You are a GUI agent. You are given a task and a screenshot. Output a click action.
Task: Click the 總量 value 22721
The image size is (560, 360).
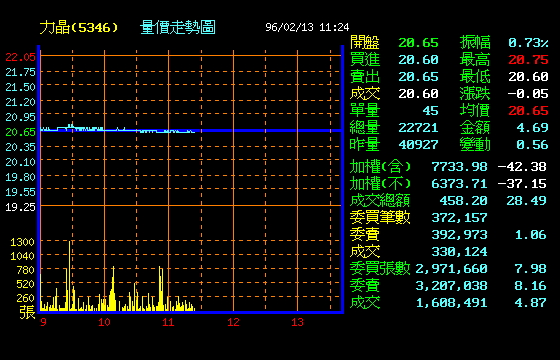(x=418, y=128)
